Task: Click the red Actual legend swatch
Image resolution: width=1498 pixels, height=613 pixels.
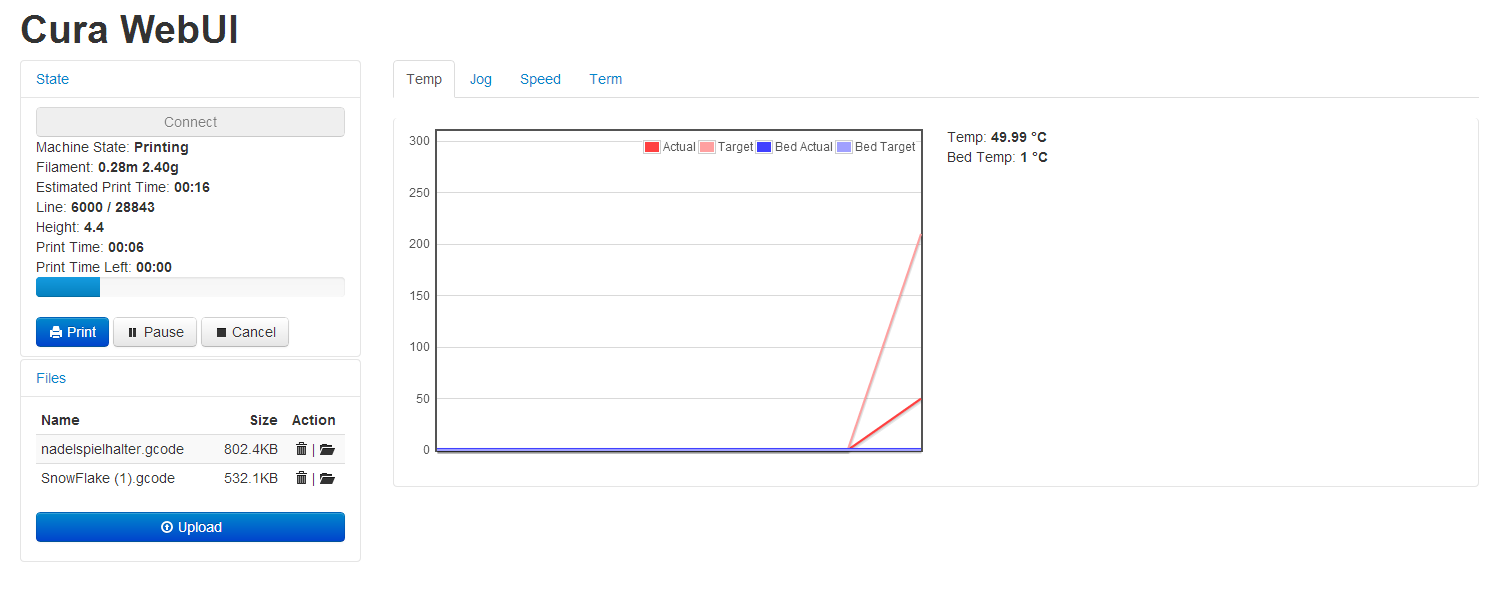Action: point(652,147)
